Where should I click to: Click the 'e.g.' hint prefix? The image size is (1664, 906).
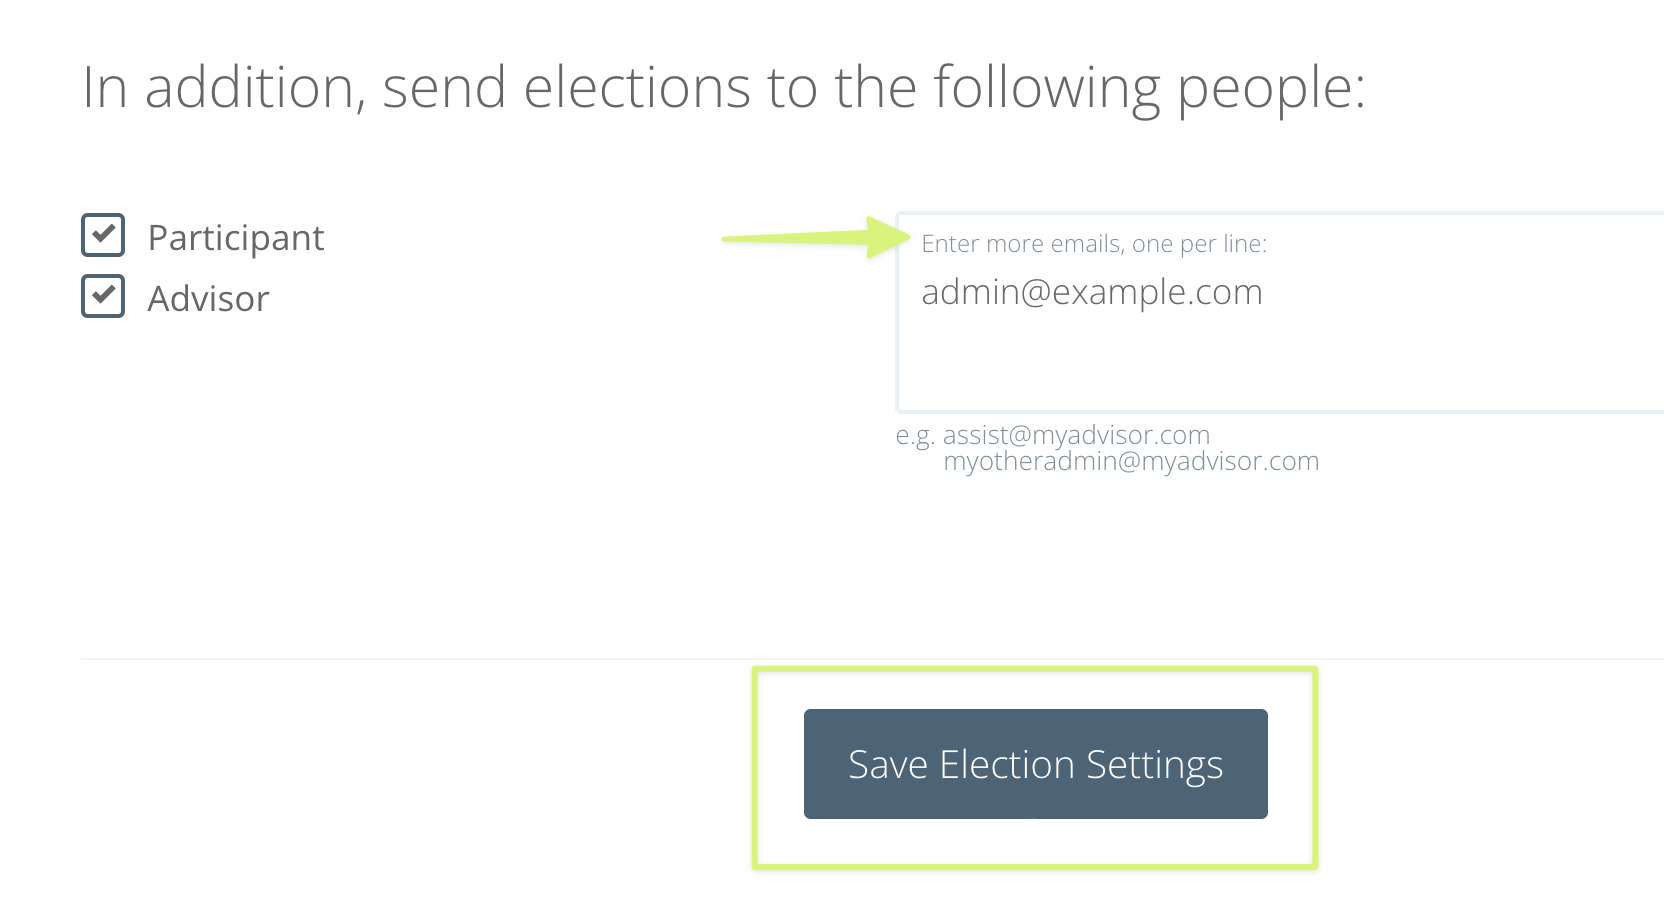click(914, 436)
